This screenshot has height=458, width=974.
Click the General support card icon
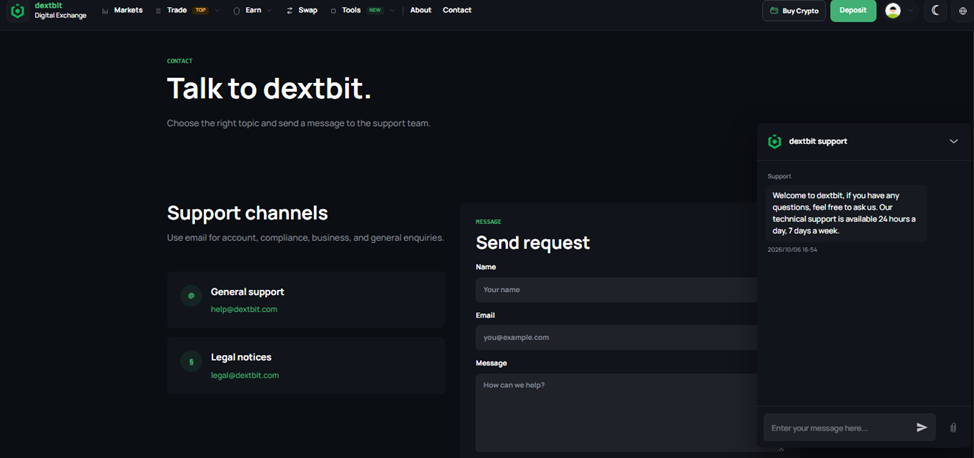(191, 296)
